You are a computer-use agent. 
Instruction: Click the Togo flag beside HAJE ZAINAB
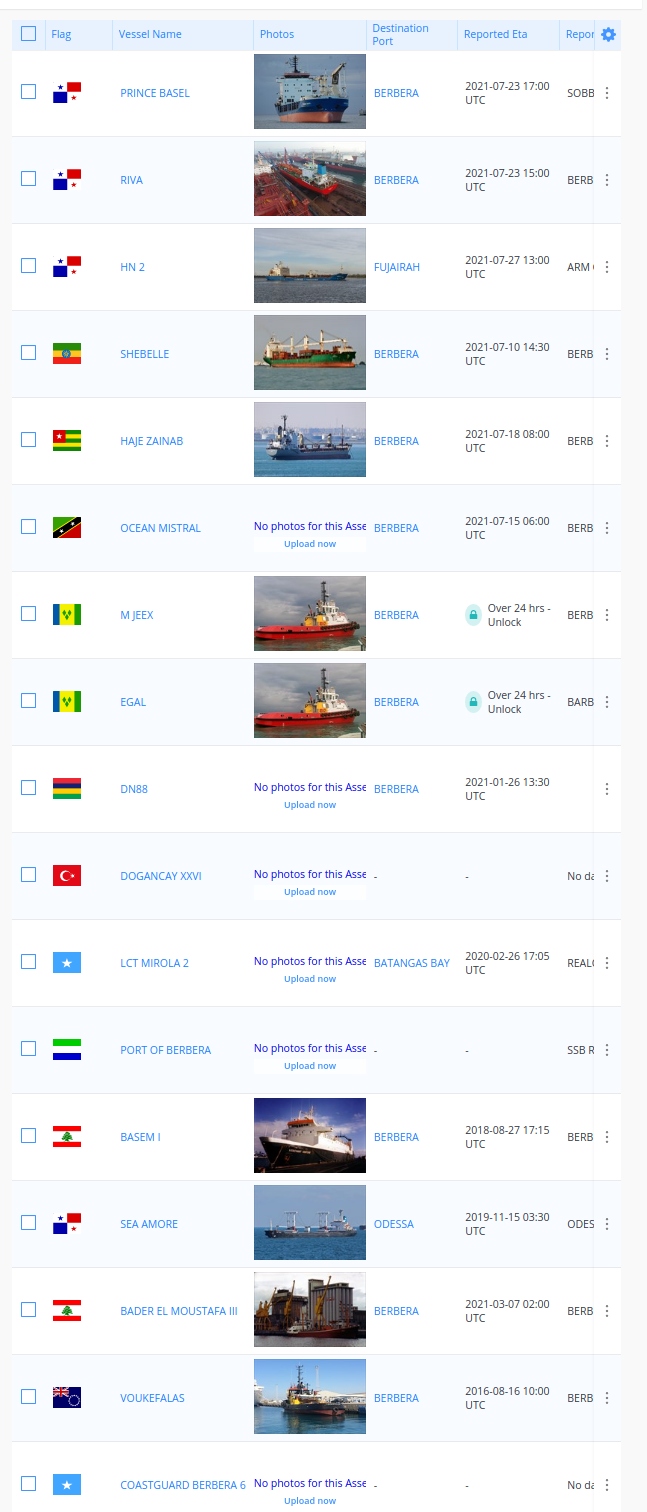[x=67, y=441]
